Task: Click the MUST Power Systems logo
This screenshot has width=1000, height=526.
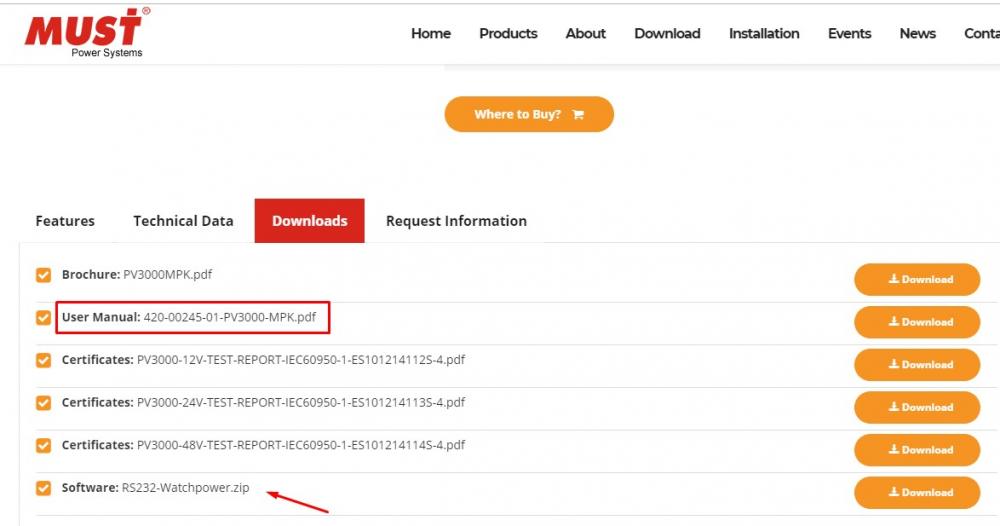Action: [87, 33]
